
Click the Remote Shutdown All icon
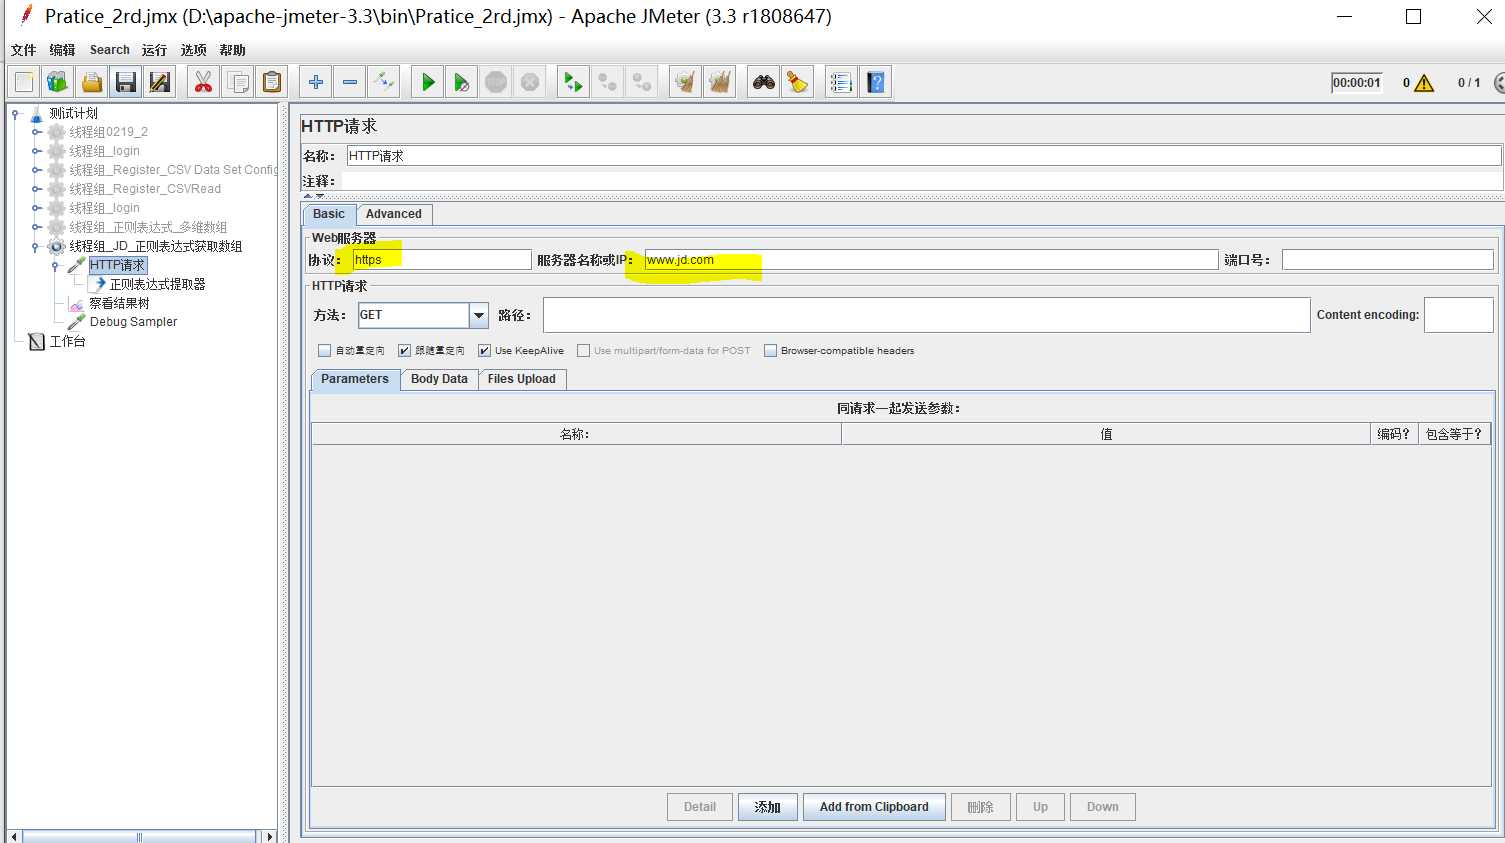click(x=642, y=82)
